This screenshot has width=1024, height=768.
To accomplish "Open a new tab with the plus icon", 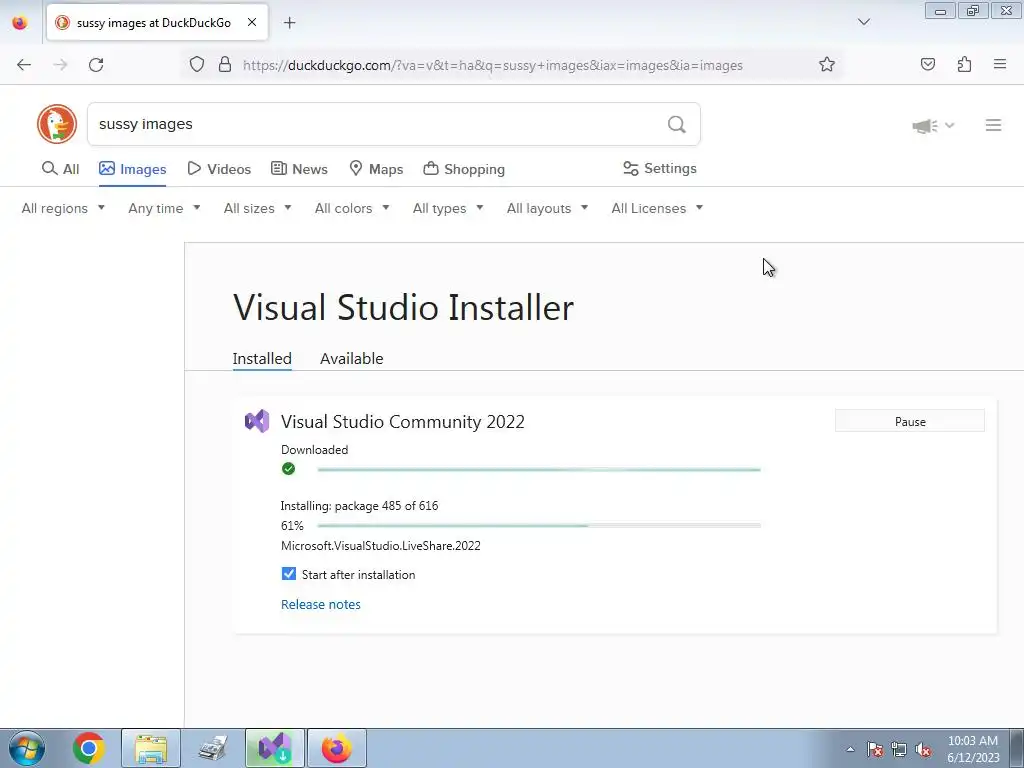I will [x=289, y=23].
